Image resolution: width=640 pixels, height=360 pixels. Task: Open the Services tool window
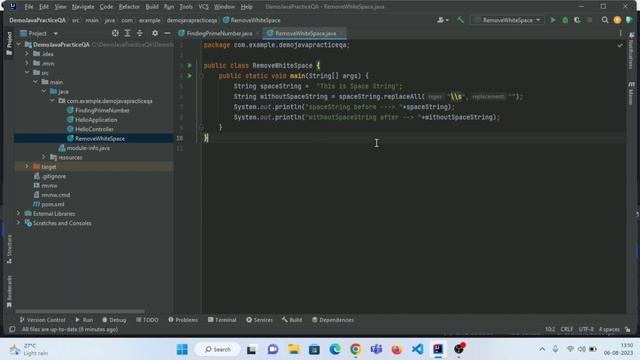[260, 320]
